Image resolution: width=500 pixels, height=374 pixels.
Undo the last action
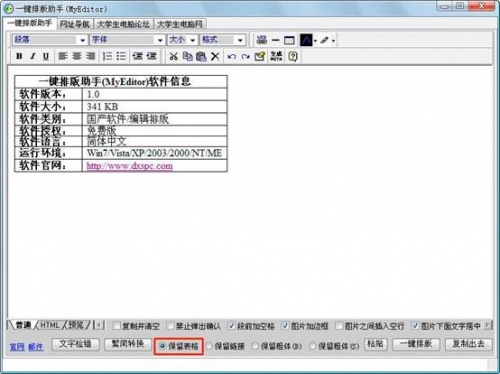click(232, 57)
